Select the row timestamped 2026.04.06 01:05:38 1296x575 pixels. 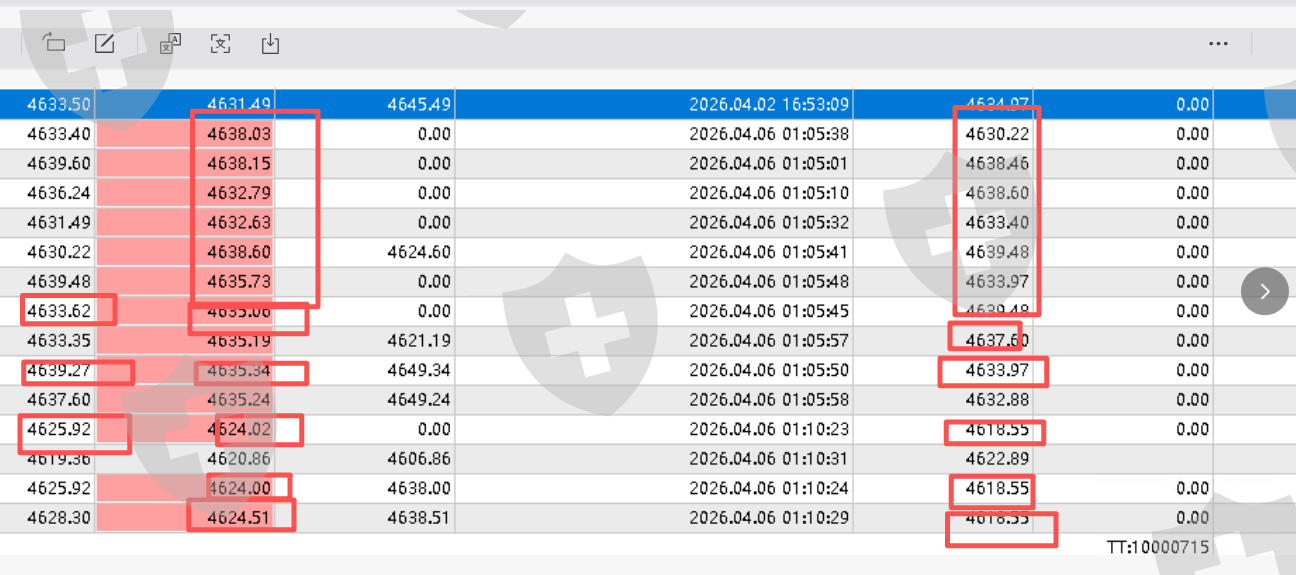click(769, 134)
